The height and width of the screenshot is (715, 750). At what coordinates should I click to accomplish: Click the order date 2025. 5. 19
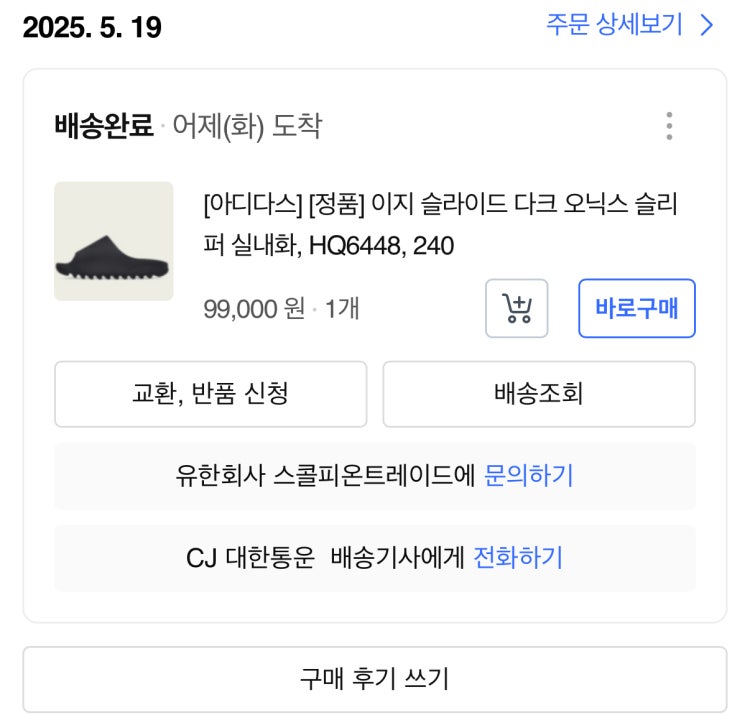coord(92,27)
